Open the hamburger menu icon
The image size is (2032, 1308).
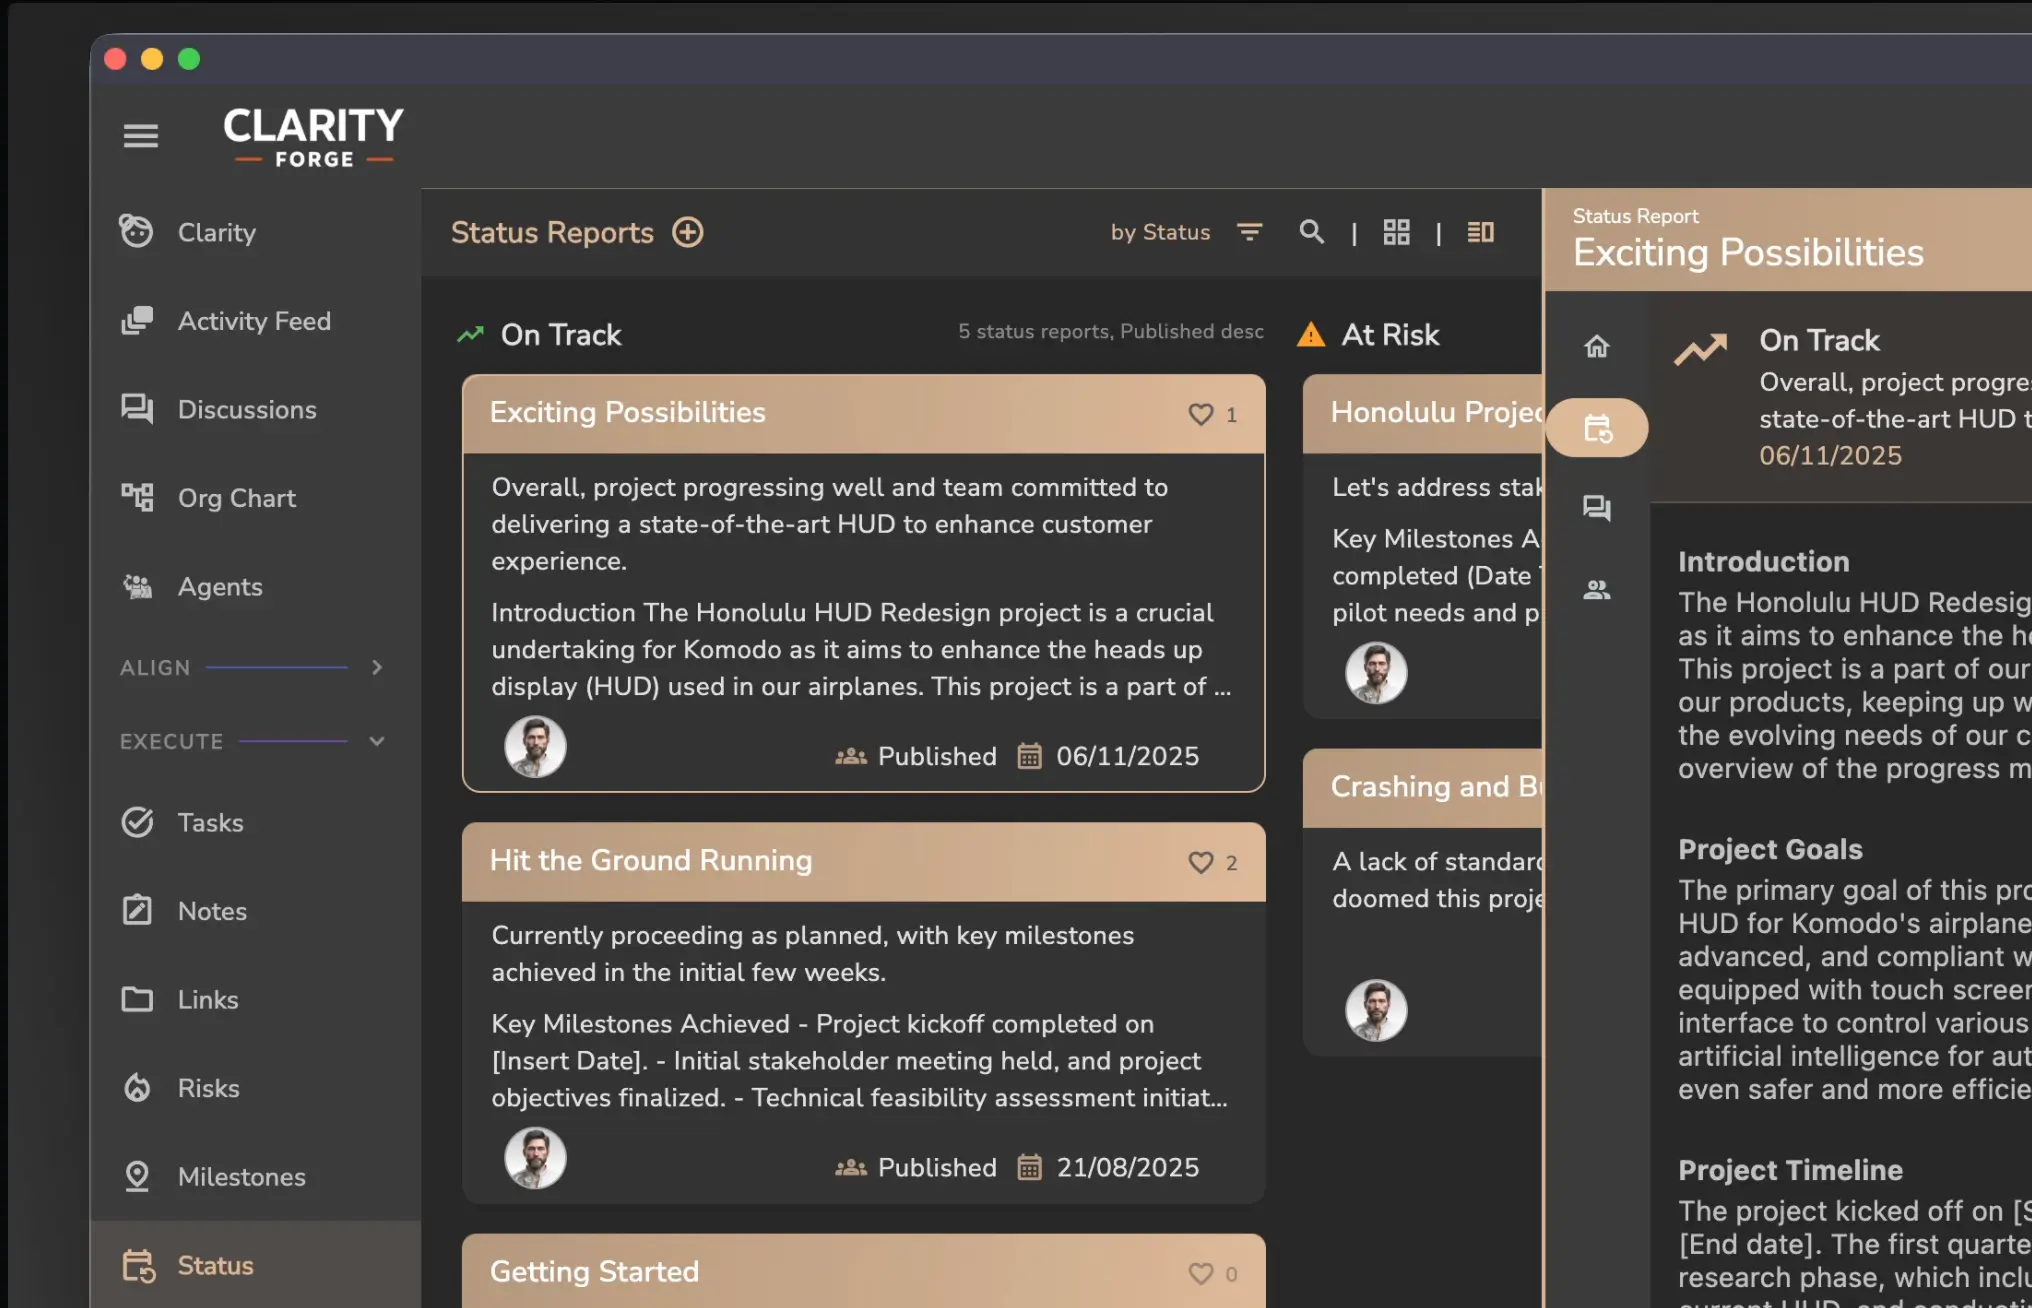(141, 135)
